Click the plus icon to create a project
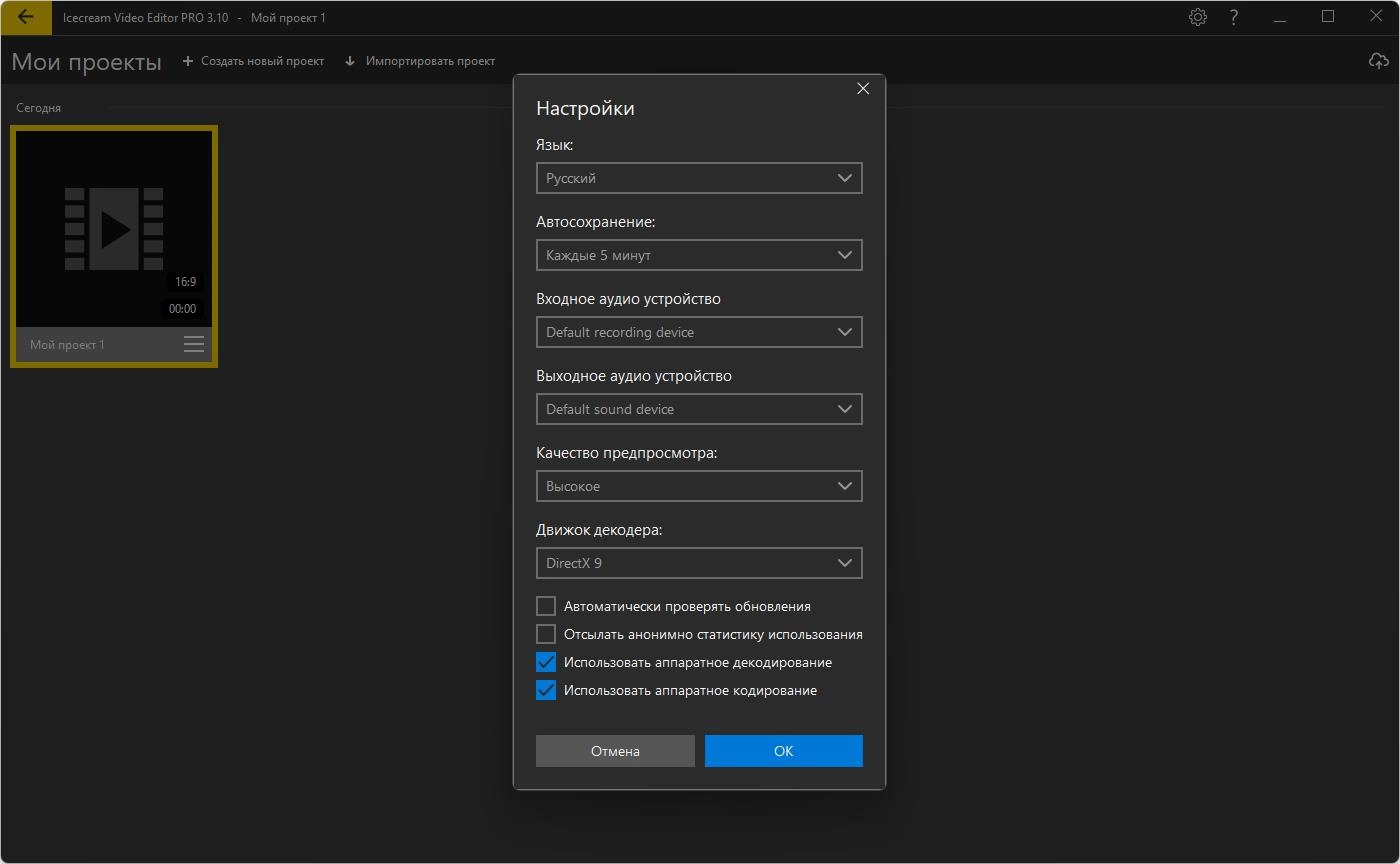Screen dimensions: 1400x864 coord(188,61)
